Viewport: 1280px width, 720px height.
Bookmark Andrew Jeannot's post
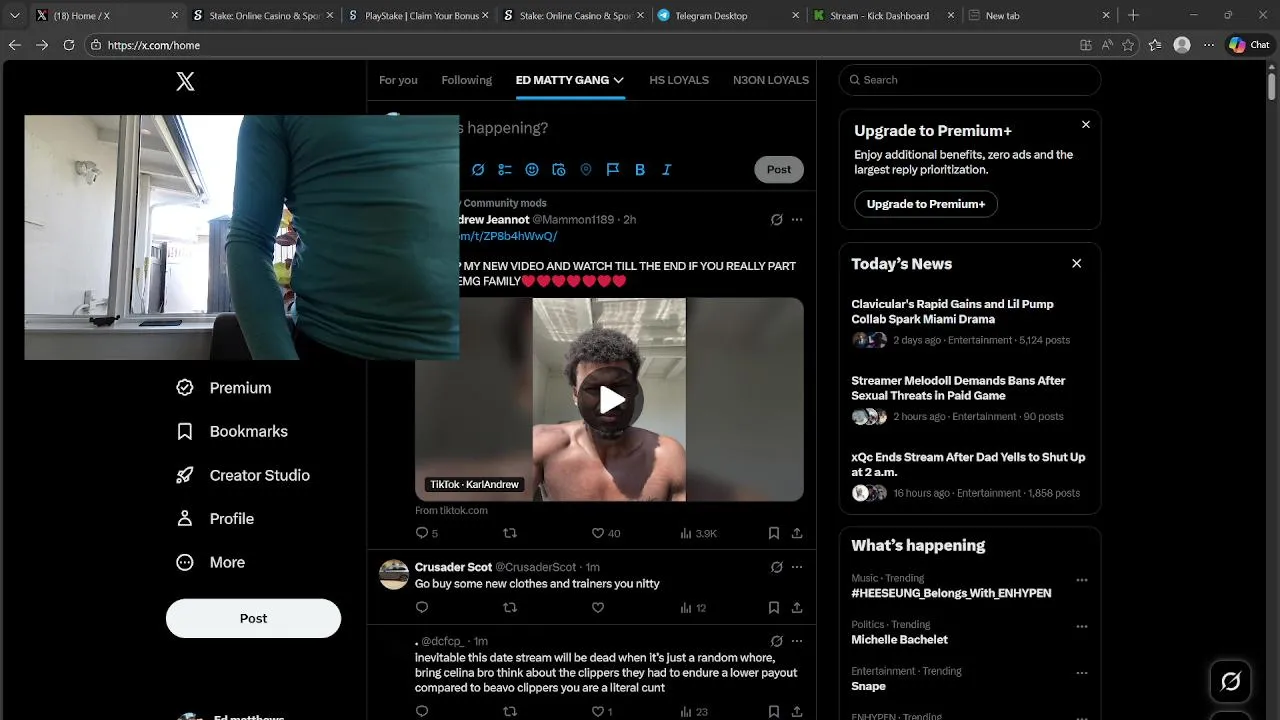click(774, 534)
